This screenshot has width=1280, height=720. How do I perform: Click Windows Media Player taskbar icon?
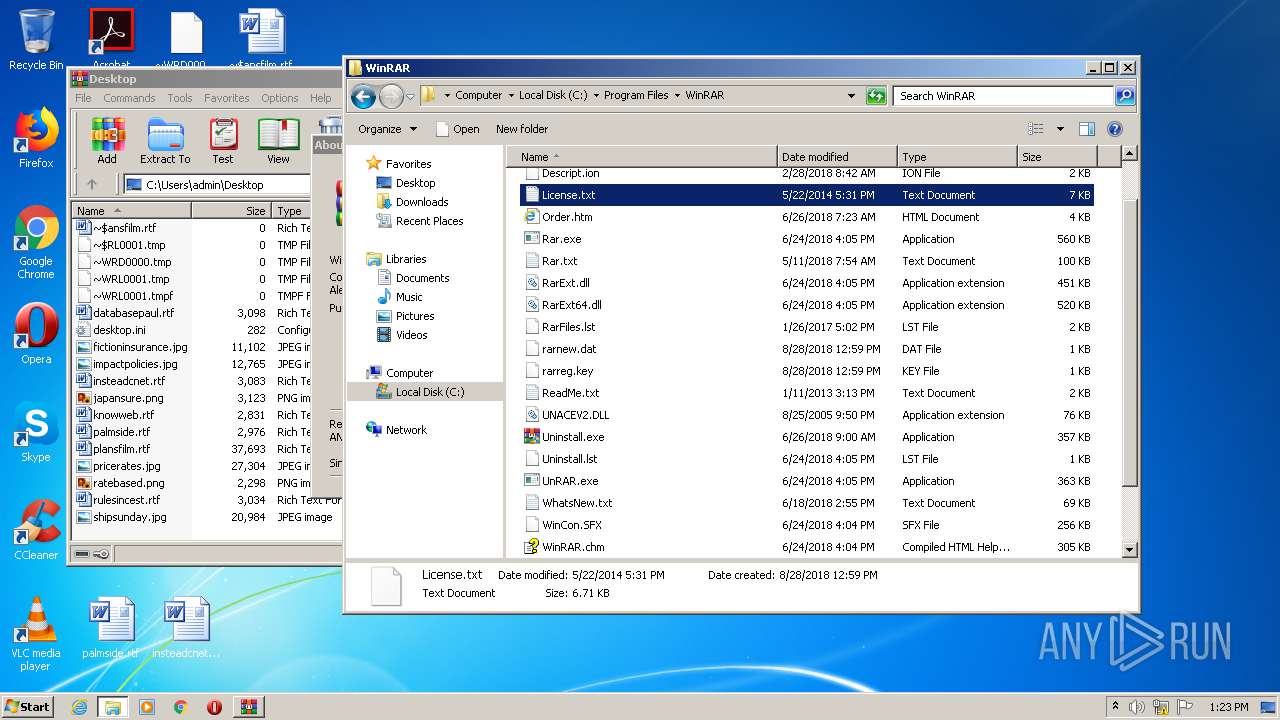147,707
